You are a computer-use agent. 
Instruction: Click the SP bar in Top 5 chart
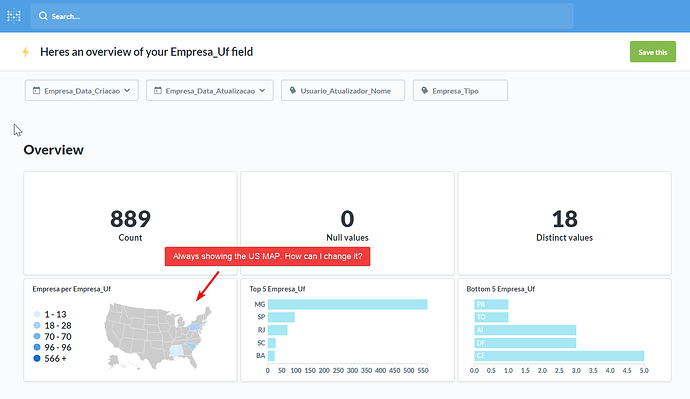281,317
